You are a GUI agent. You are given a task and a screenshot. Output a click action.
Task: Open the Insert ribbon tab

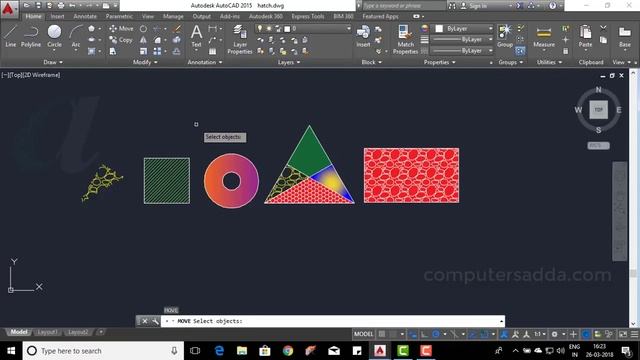click(58, 16)
